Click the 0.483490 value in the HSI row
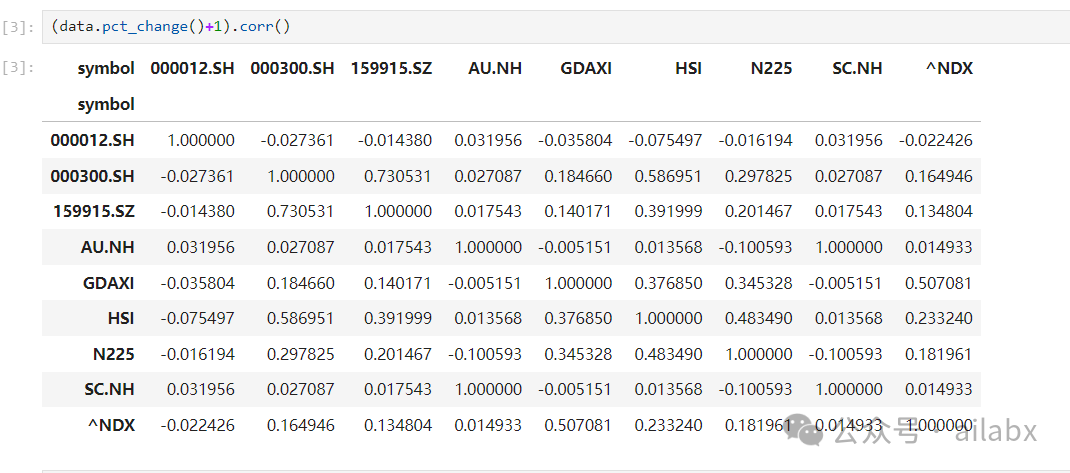The height and width of the screenshot is (473, 1070). coord(758,318)
